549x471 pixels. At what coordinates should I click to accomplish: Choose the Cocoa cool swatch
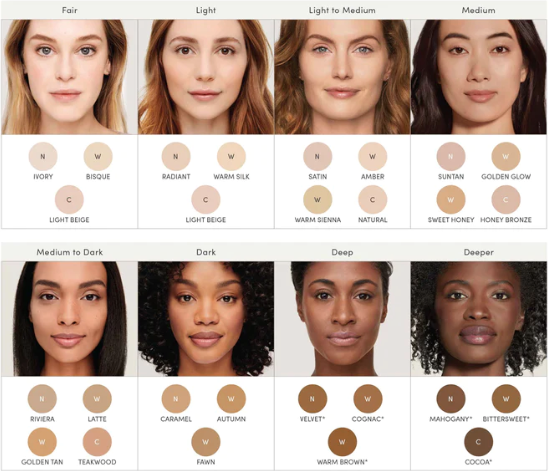click(478, 442)
